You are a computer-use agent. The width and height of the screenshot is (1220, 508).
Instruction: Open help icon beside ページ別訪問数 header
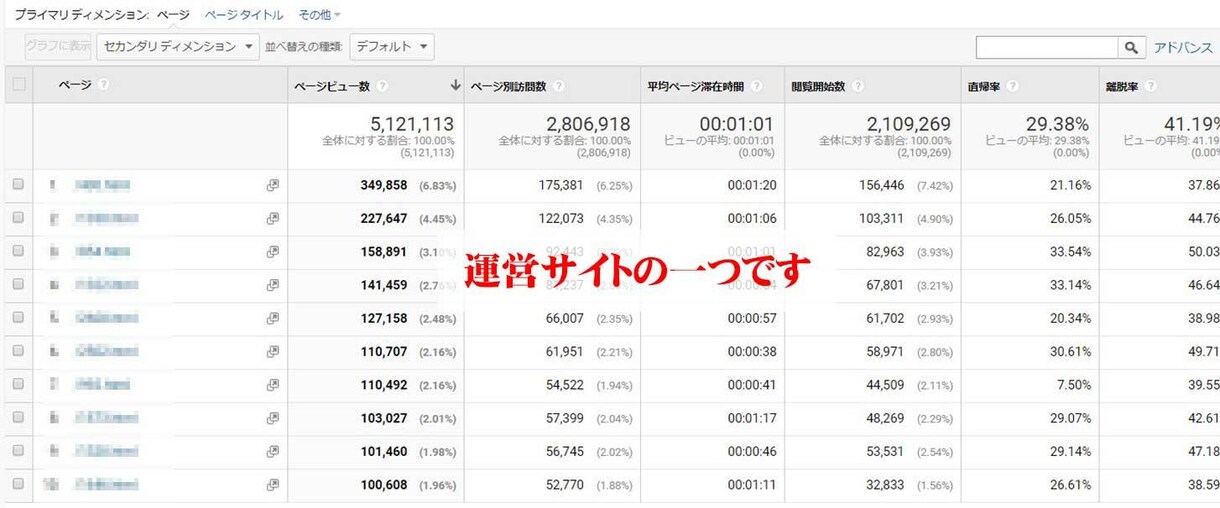(x=559, y=86)
